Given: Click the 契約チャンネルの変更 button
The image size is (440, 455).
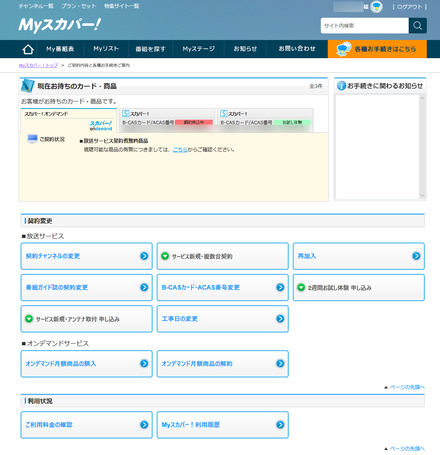Looking at the screenshot, I should [87, 256].
